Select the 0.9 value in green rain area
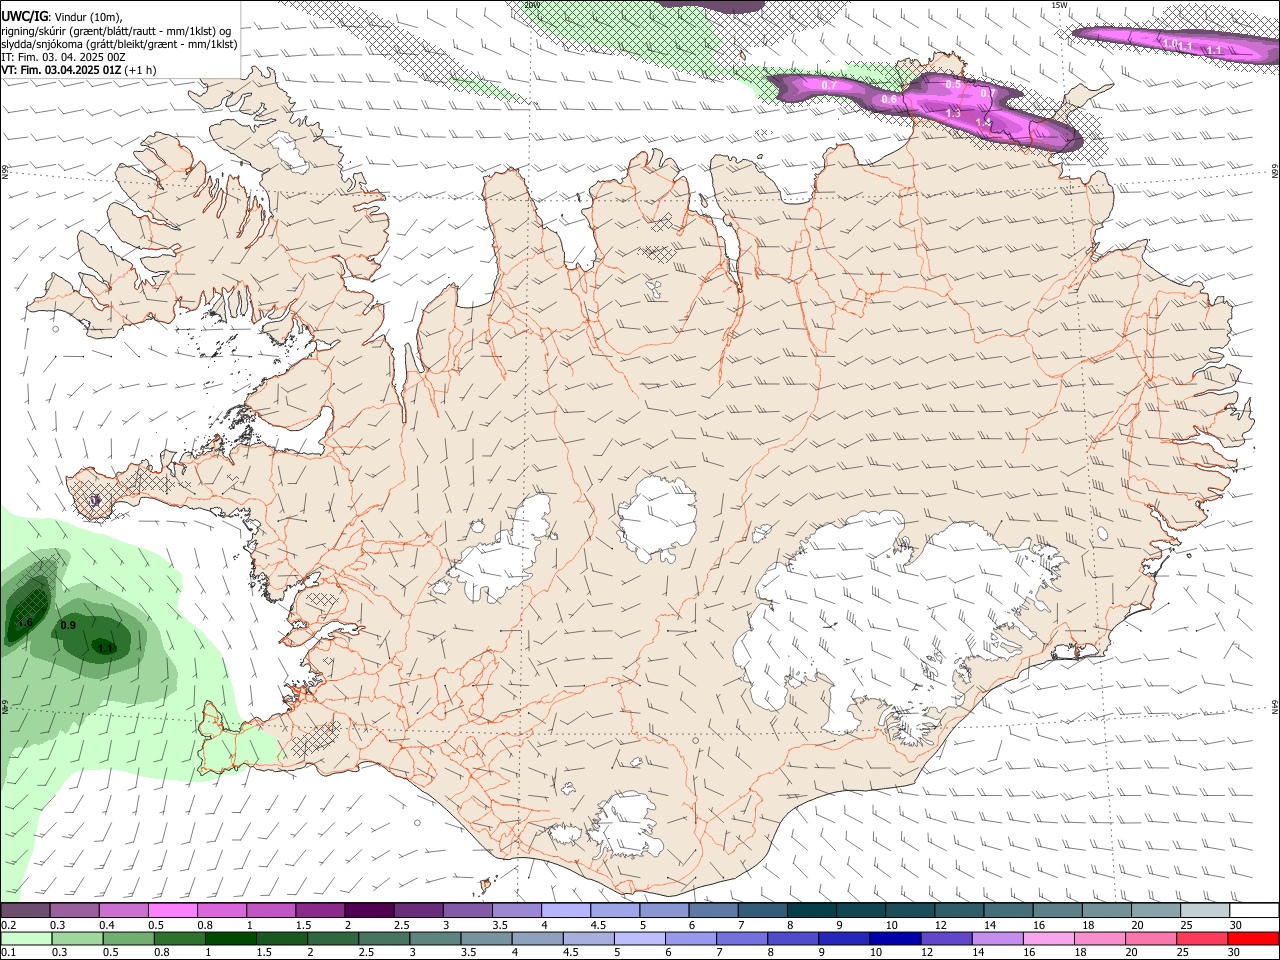 (68, 625)
